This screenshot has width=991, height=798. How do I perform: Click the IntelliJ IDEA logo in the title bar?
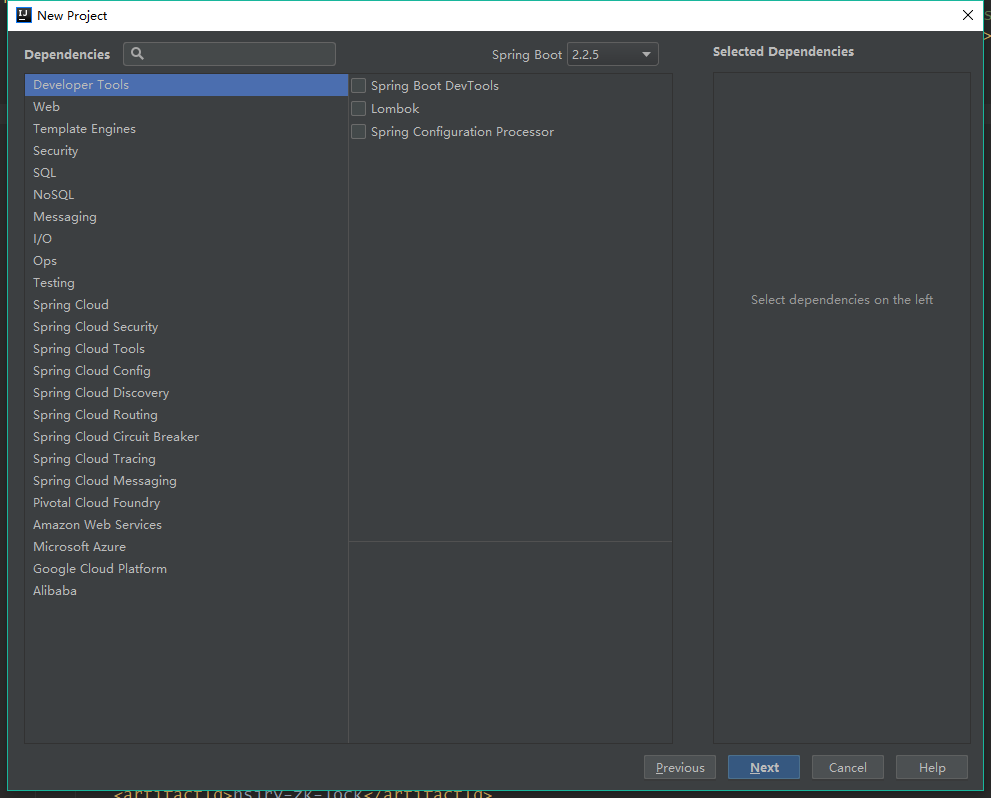[x=23, y=15]
